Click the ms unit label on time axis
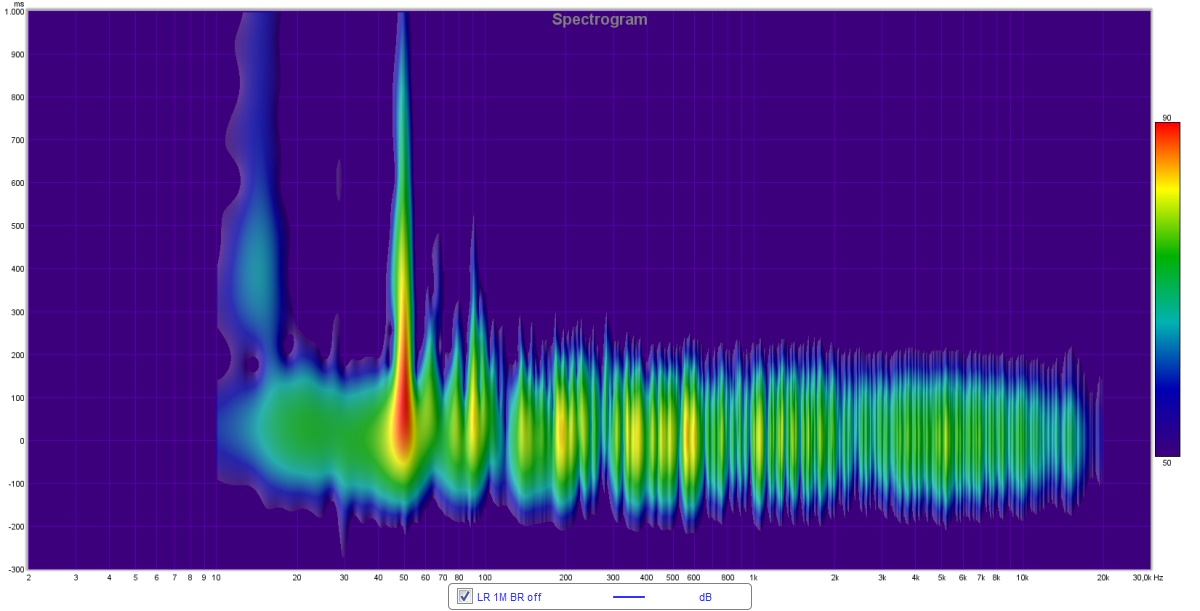This screenshot has width=1200, height=611. pos(17,5)
